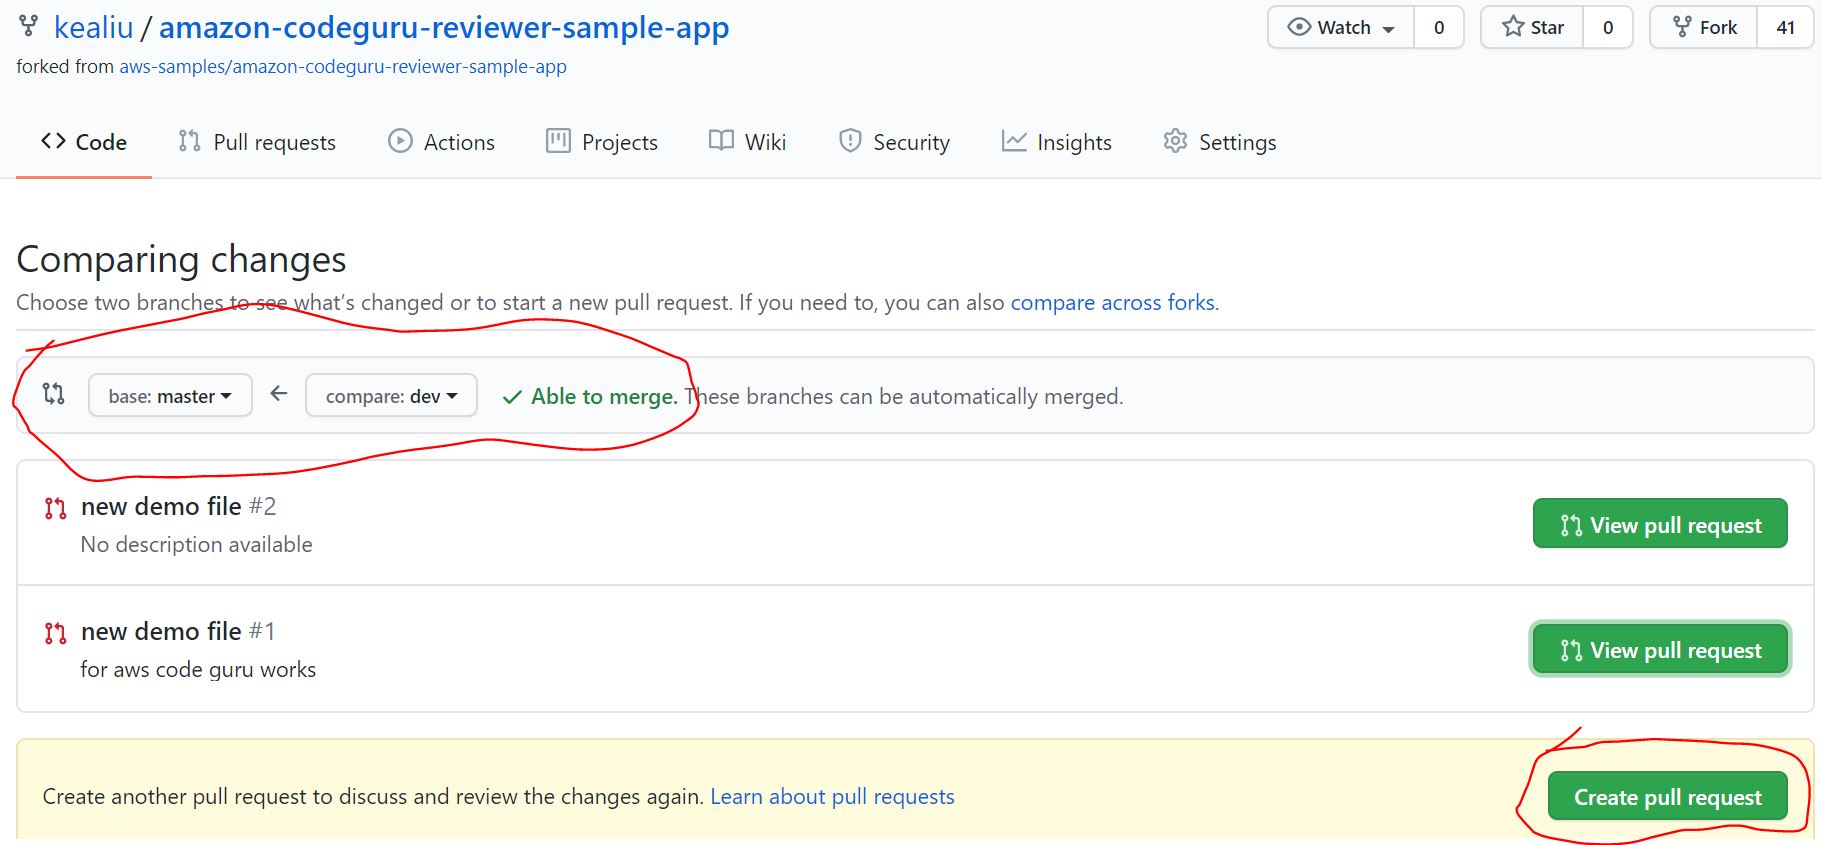View pull request for new demo file #1
Image resolution: width=1822 pixels, height=845 pixels.
click(1660, 649)
